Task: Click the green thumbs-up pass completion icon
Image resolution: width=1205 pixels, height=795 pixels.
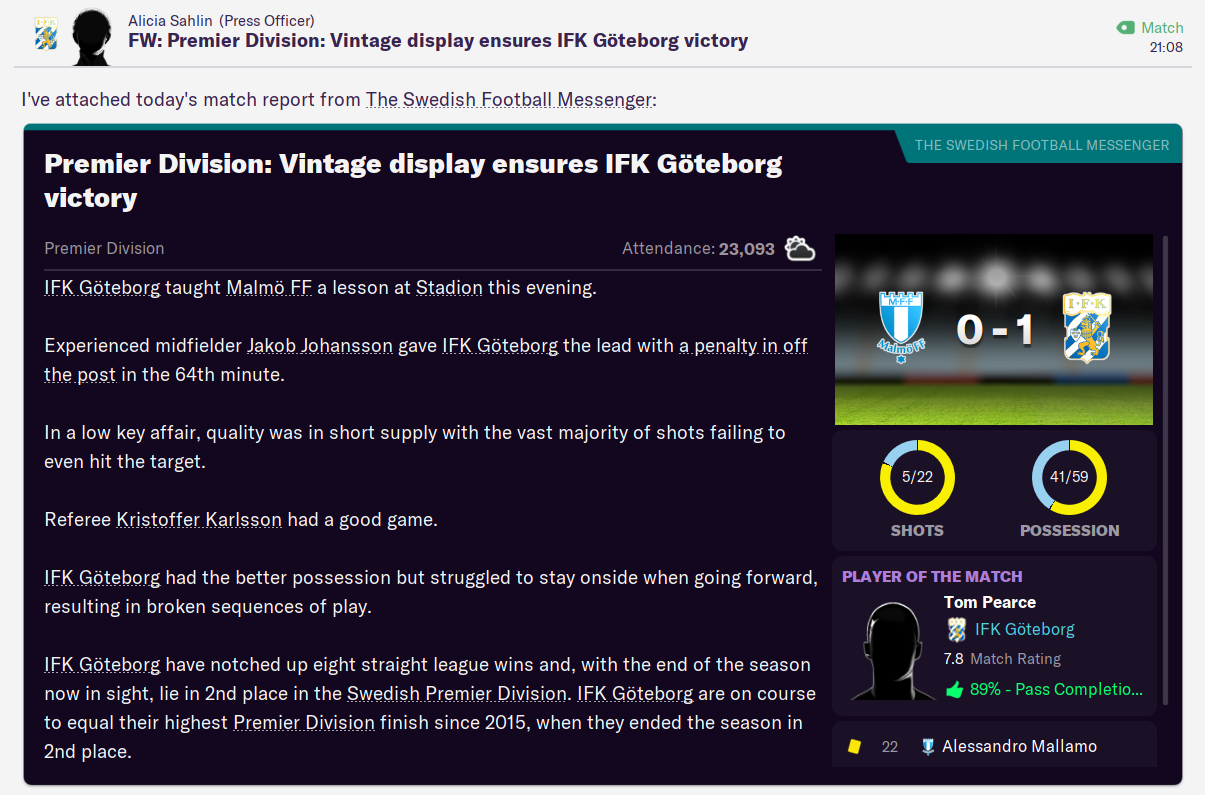Action: (x=954, y=689)
